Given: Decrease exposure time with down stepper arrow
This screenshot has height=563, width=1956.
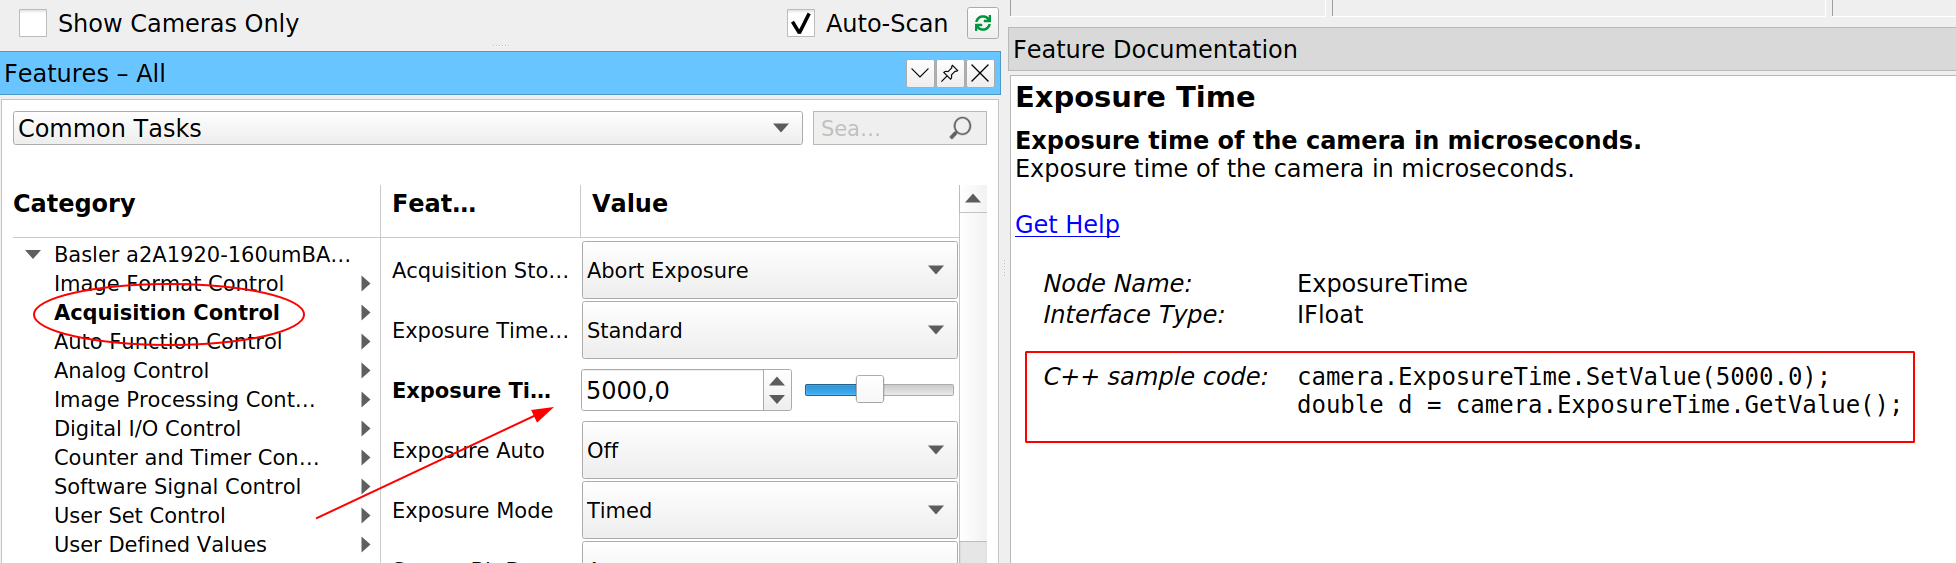Looking at the screenshot, I should tap(777, 400).
